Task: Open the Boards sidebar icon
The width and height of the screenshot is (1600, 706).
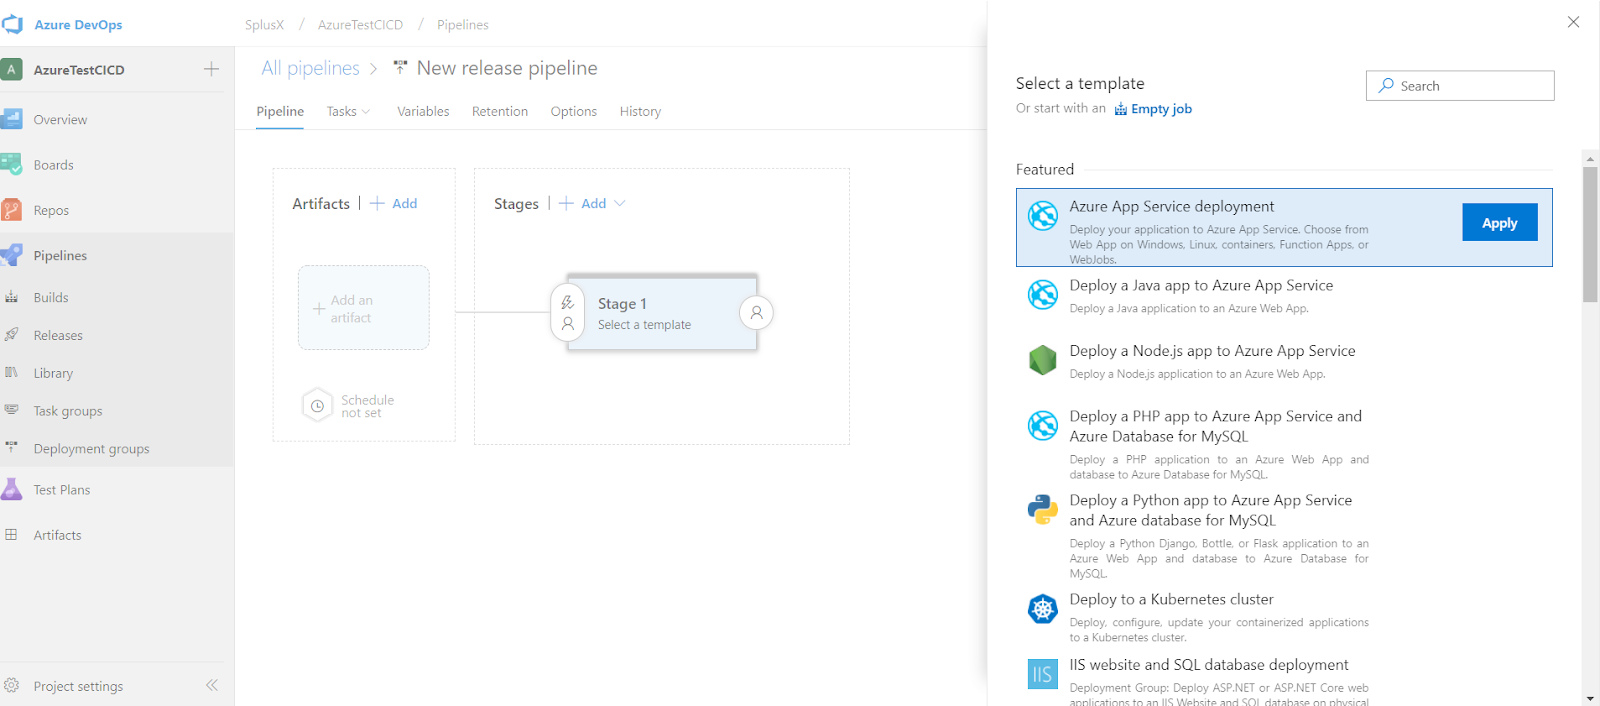Action: coord(12,164)
